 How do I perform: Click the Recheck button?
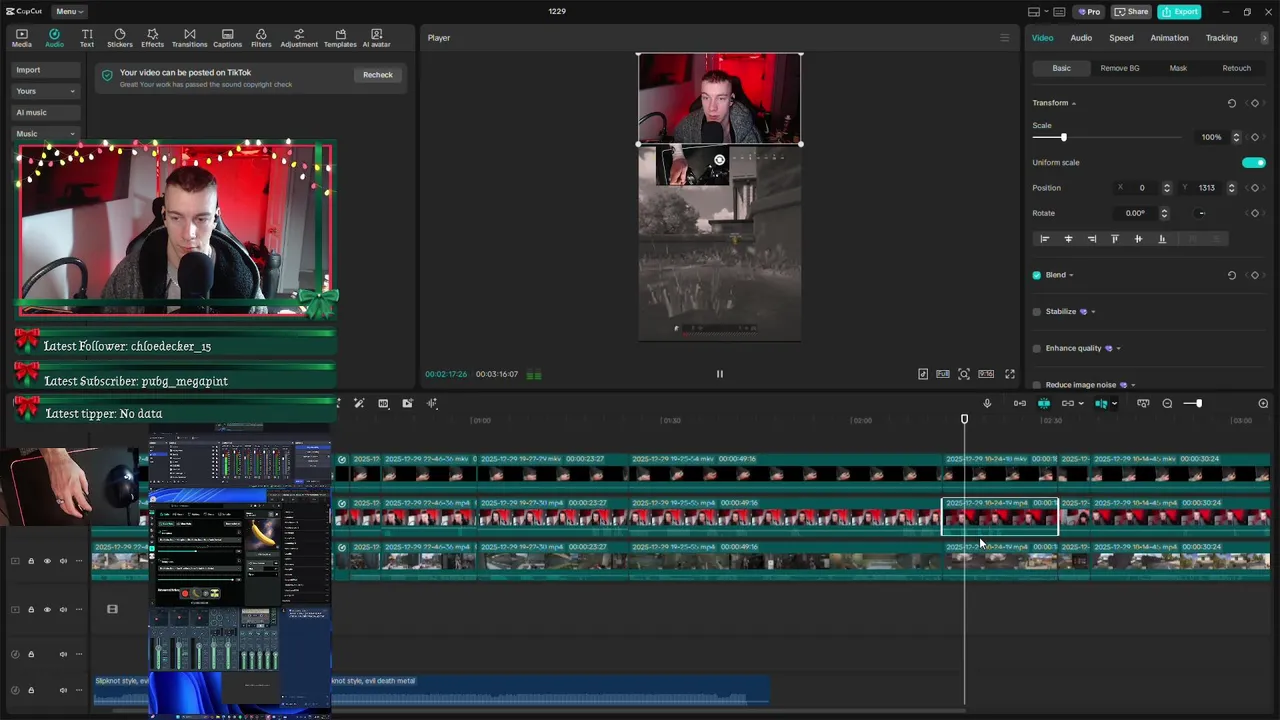(x=378, y=75)
